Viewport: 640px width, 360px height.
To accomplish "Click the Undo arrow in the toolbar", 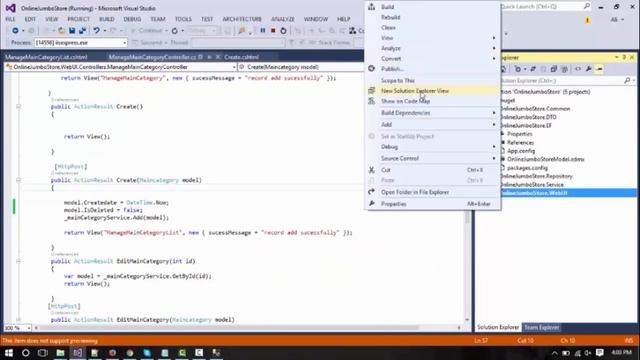I will click(x=96, y=31).
